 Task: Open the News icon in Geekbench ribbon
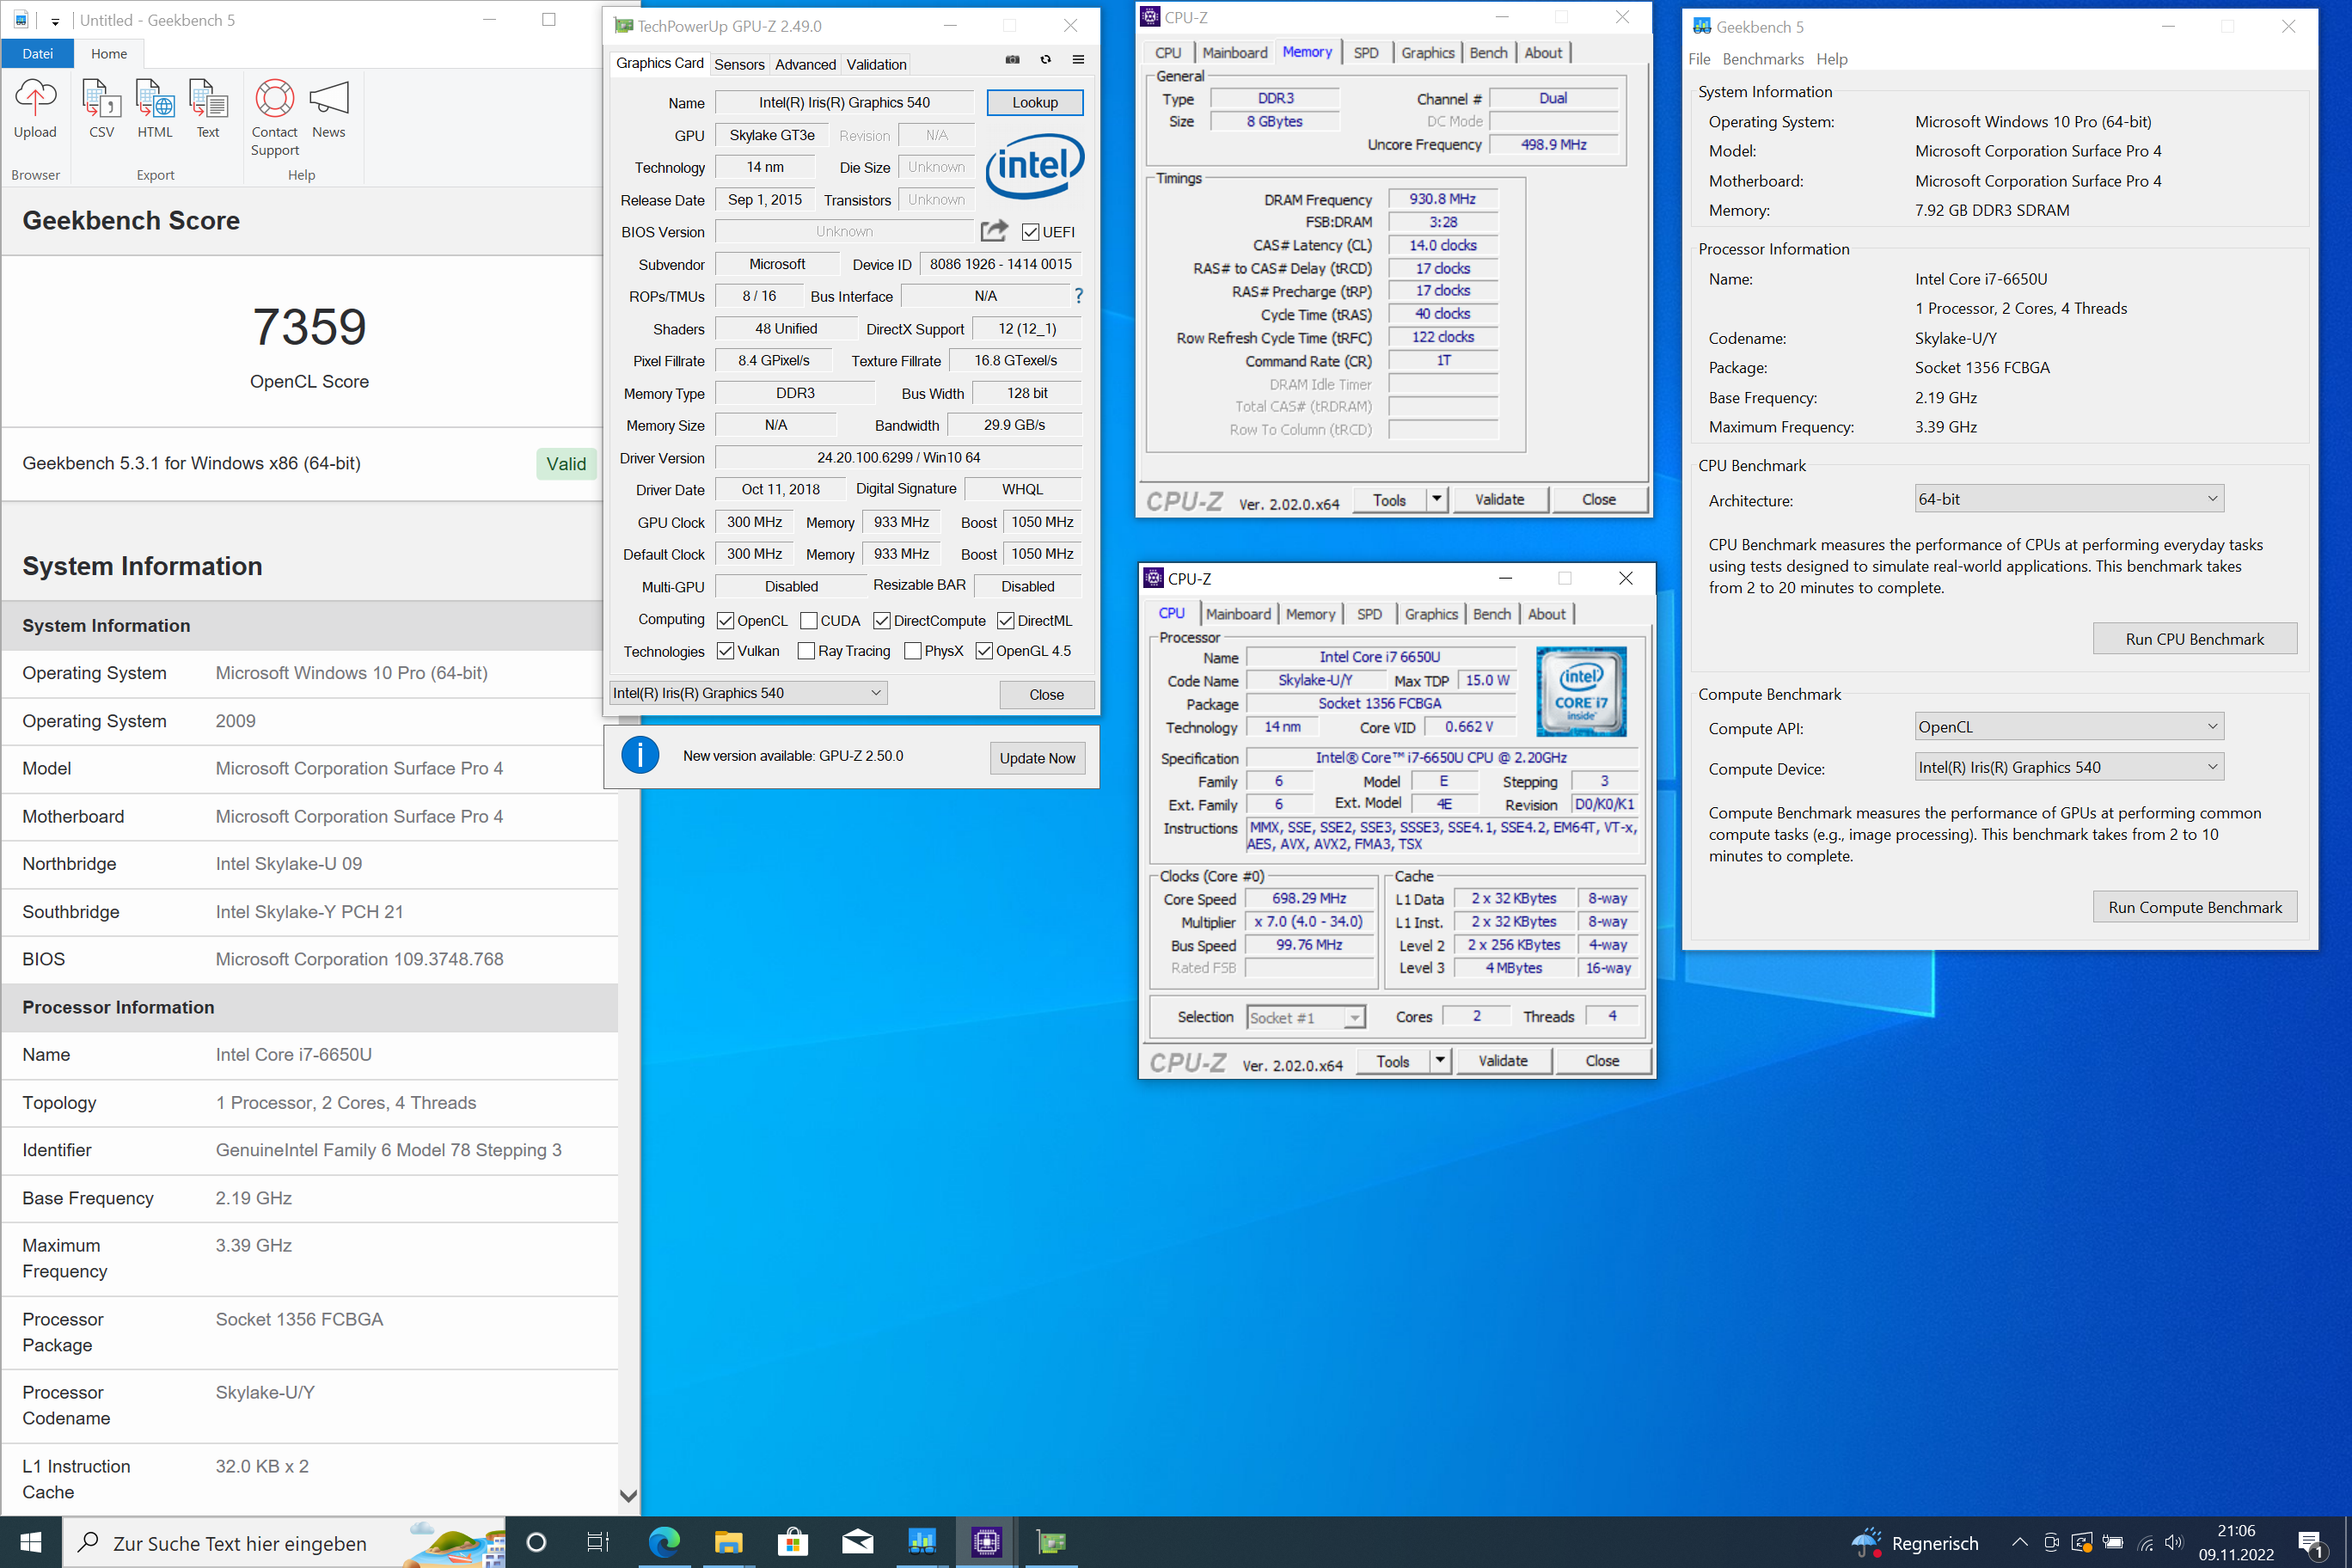329,109
